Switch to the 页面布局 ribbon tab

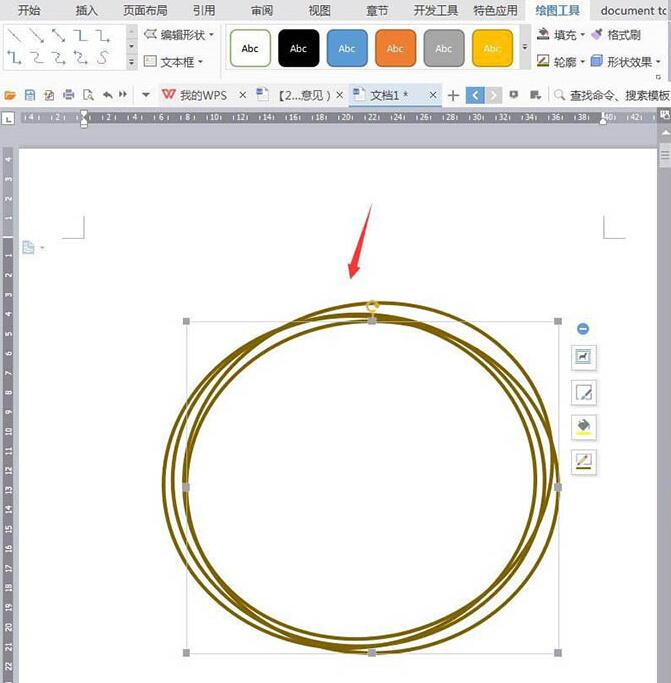145,11
